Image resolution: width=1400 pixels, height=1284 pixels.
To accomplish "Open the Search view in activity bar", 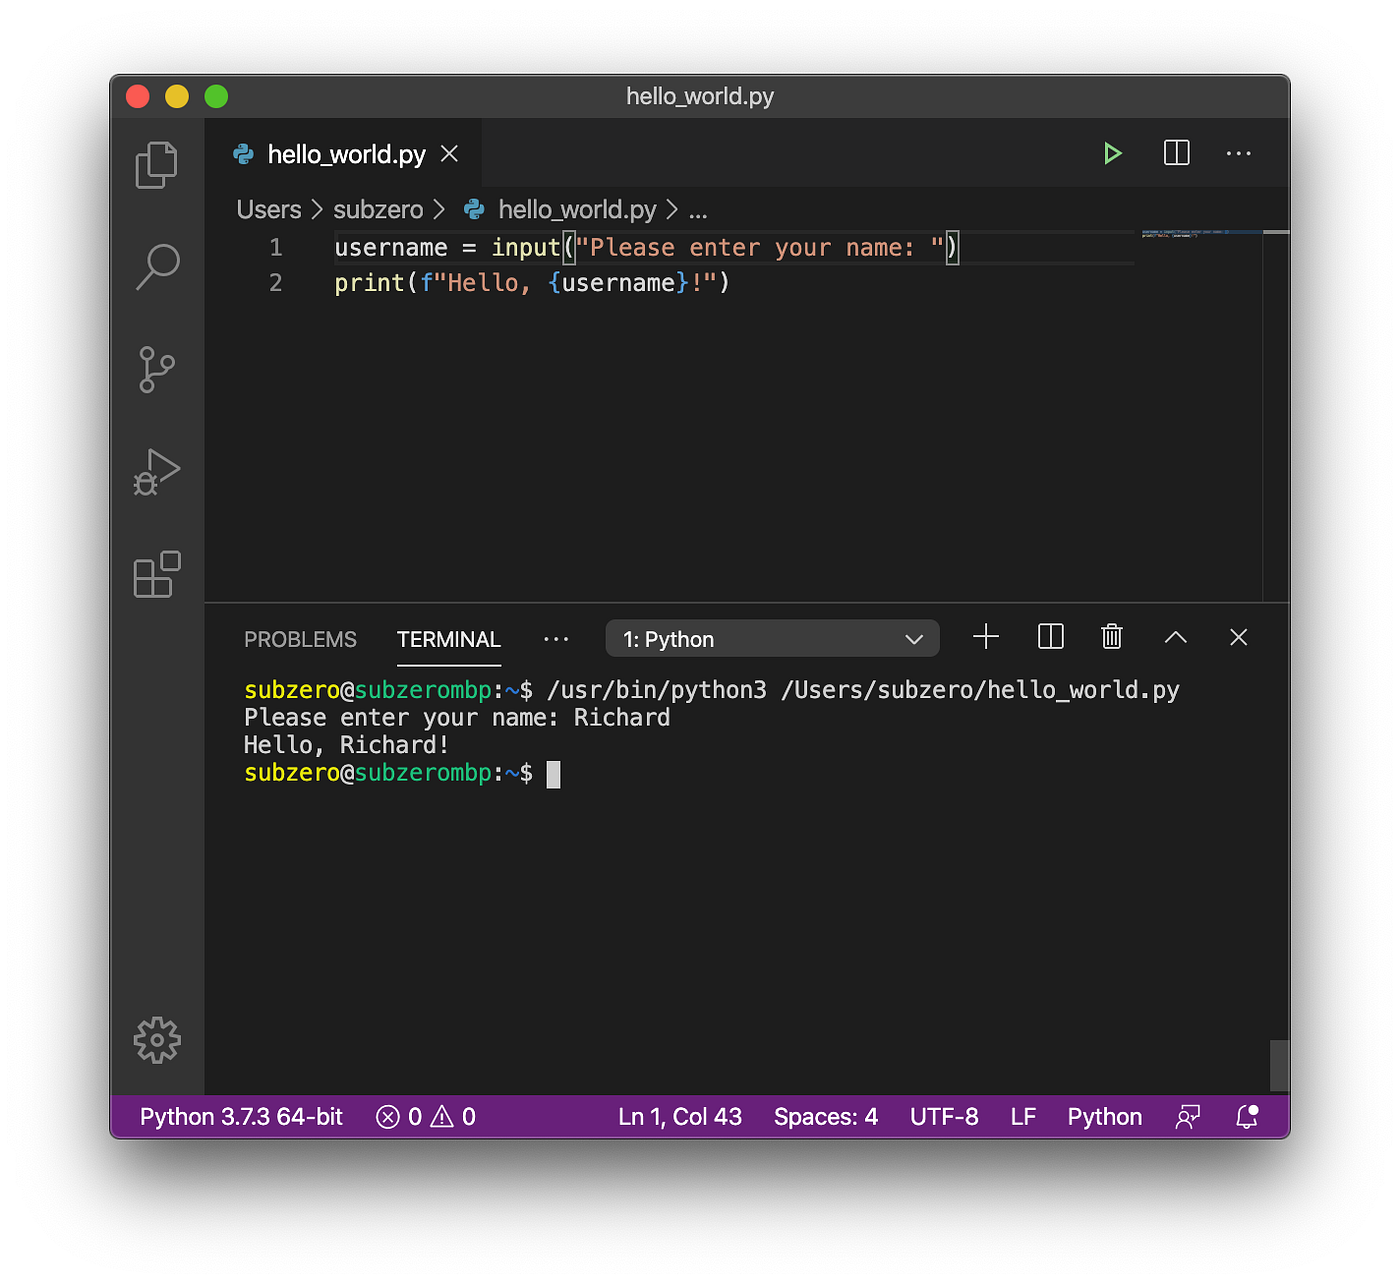I will [x=157, y=267].
